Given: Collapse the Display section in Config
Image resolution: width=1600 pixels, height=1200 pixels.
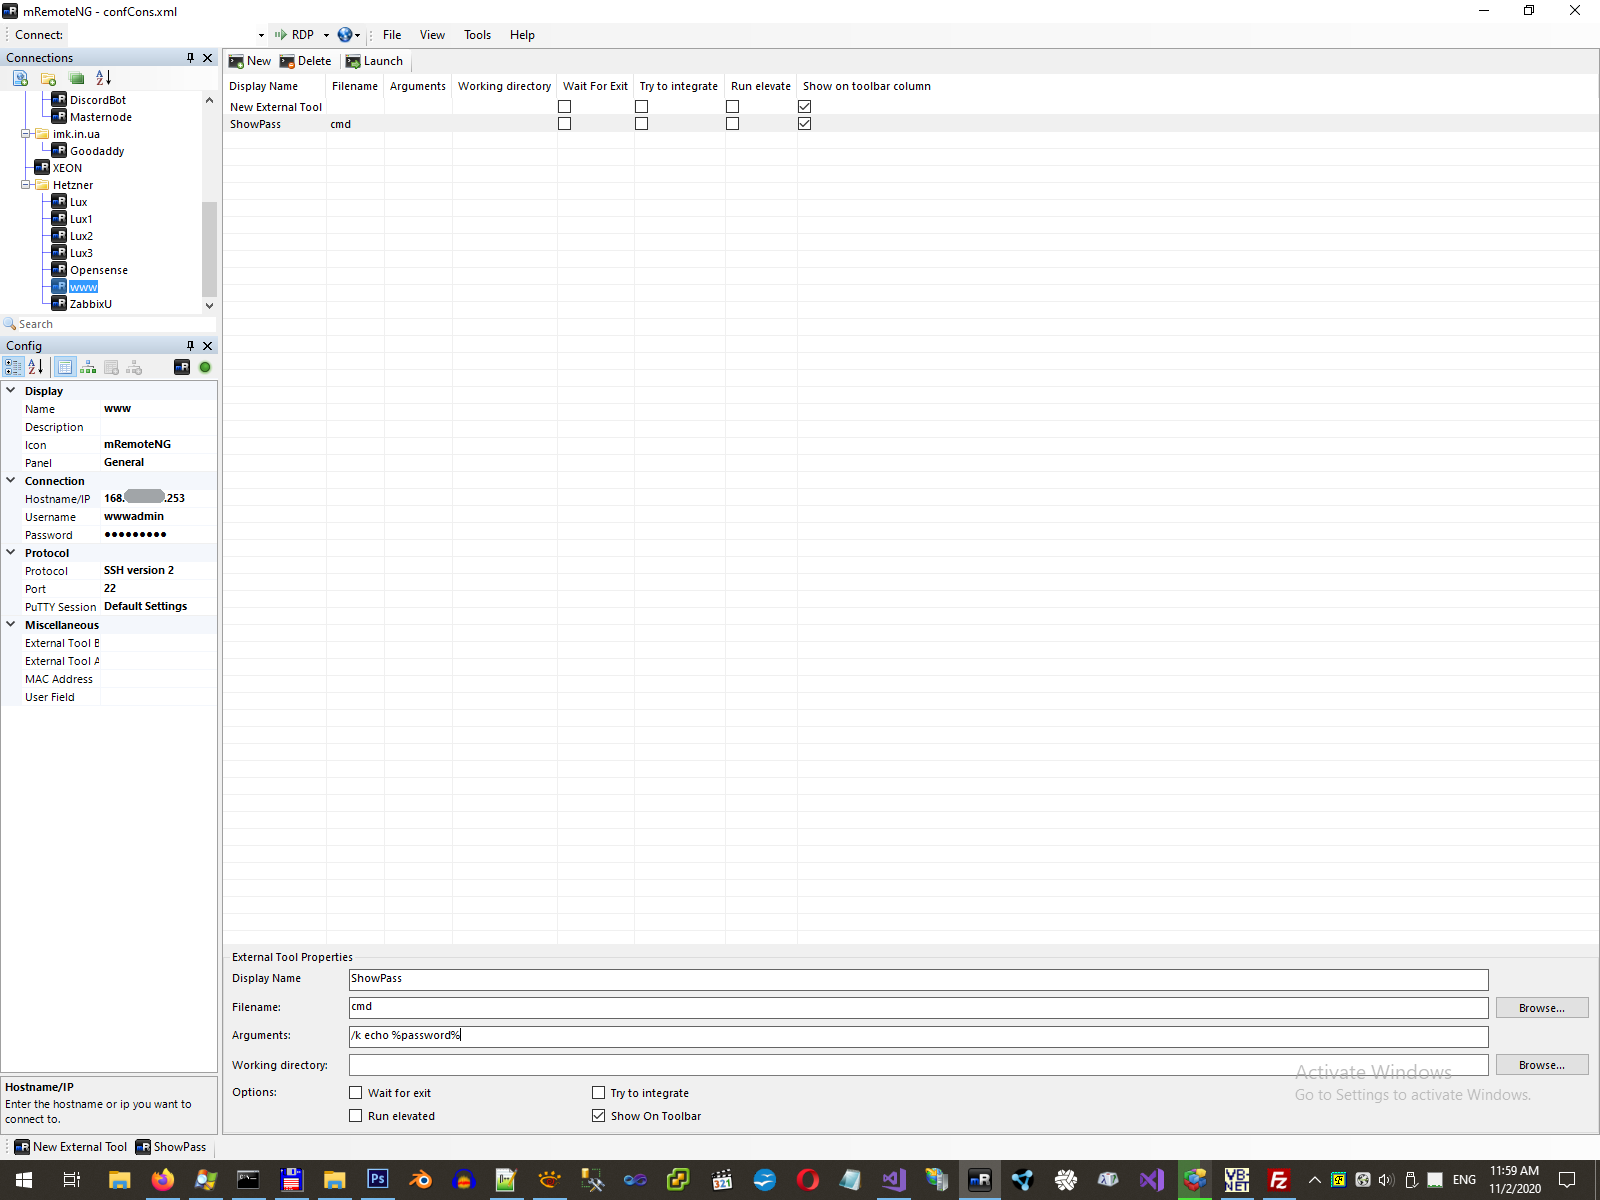Looking at the screenshot, I should click(11, 391).
